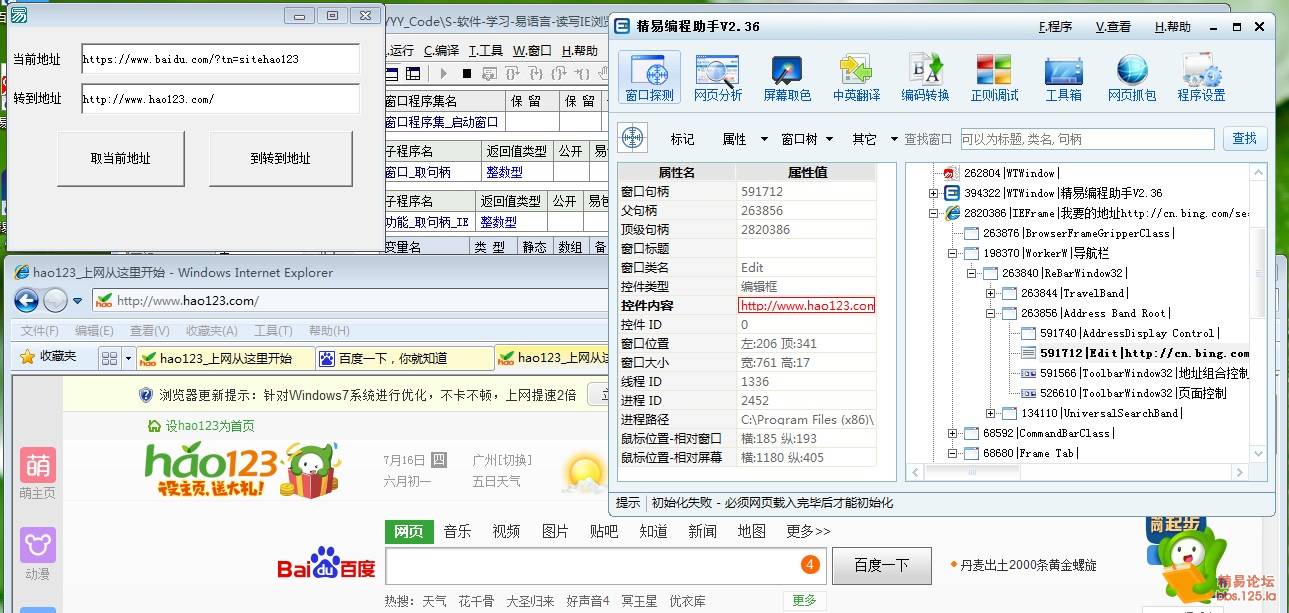The image size is (1289, 613).
Task: Open the 工具箱 toolbox
Action: [1063, 78]
